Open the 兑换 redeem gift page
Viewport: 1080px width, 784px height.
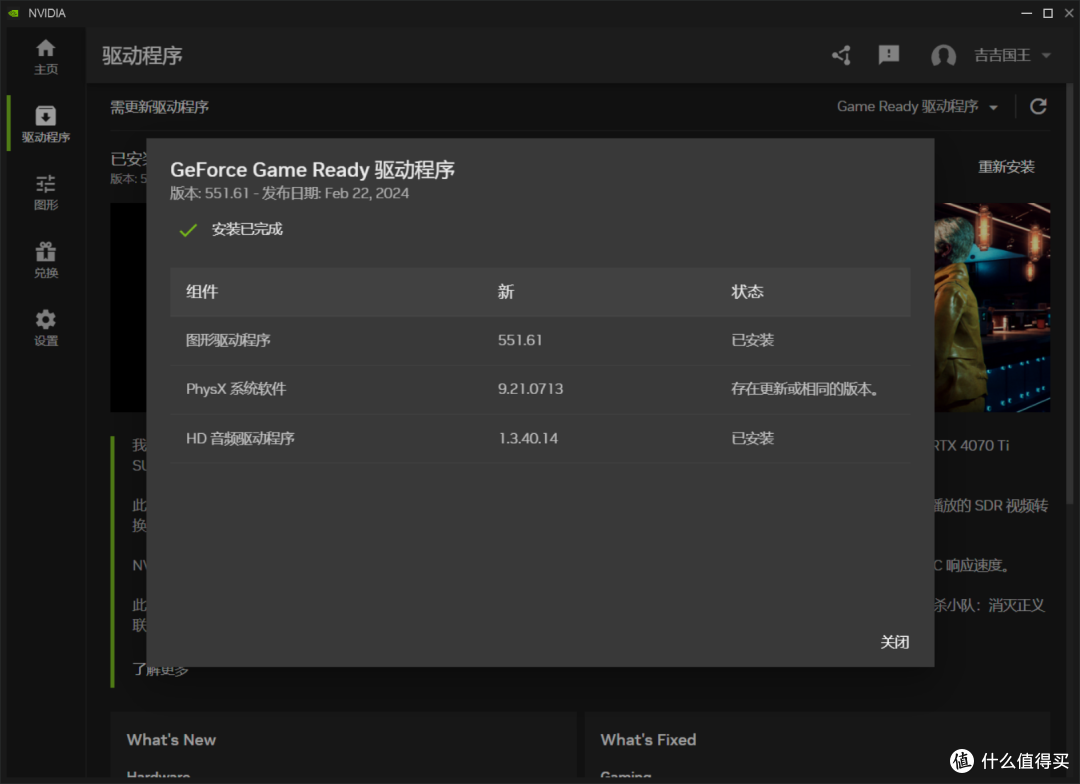pos(46,260)
